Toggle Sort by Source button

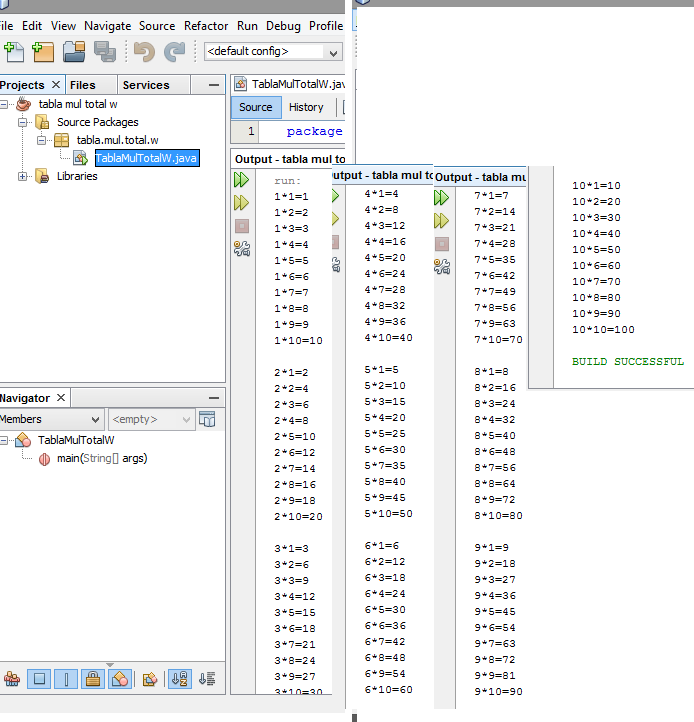[x=207, y=679]
